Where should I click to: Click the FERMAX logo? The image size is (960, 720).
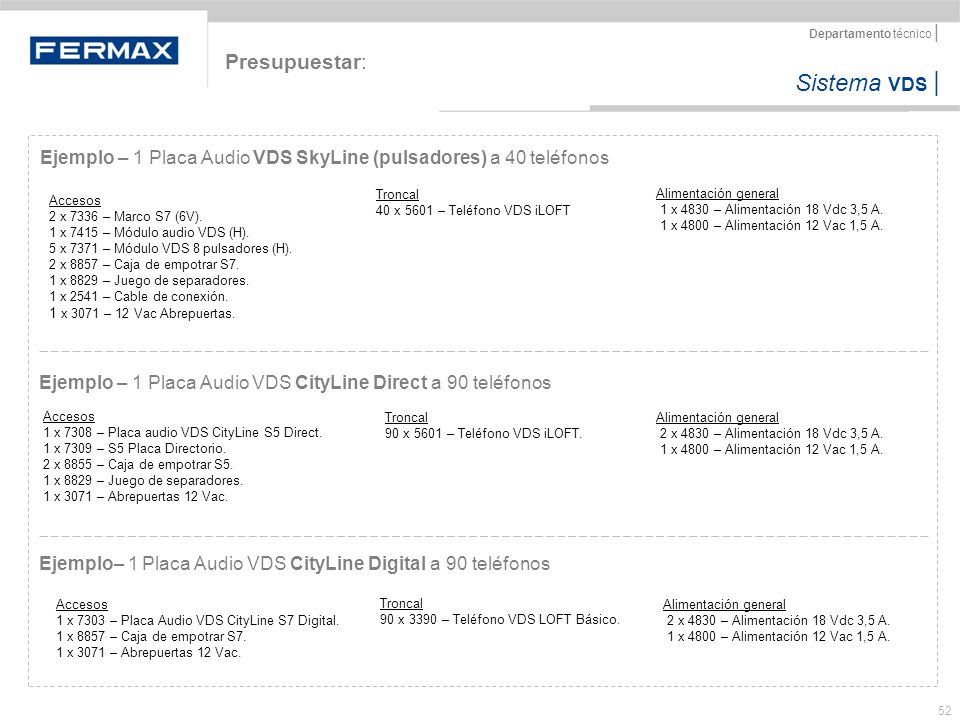tap(104, 51)
